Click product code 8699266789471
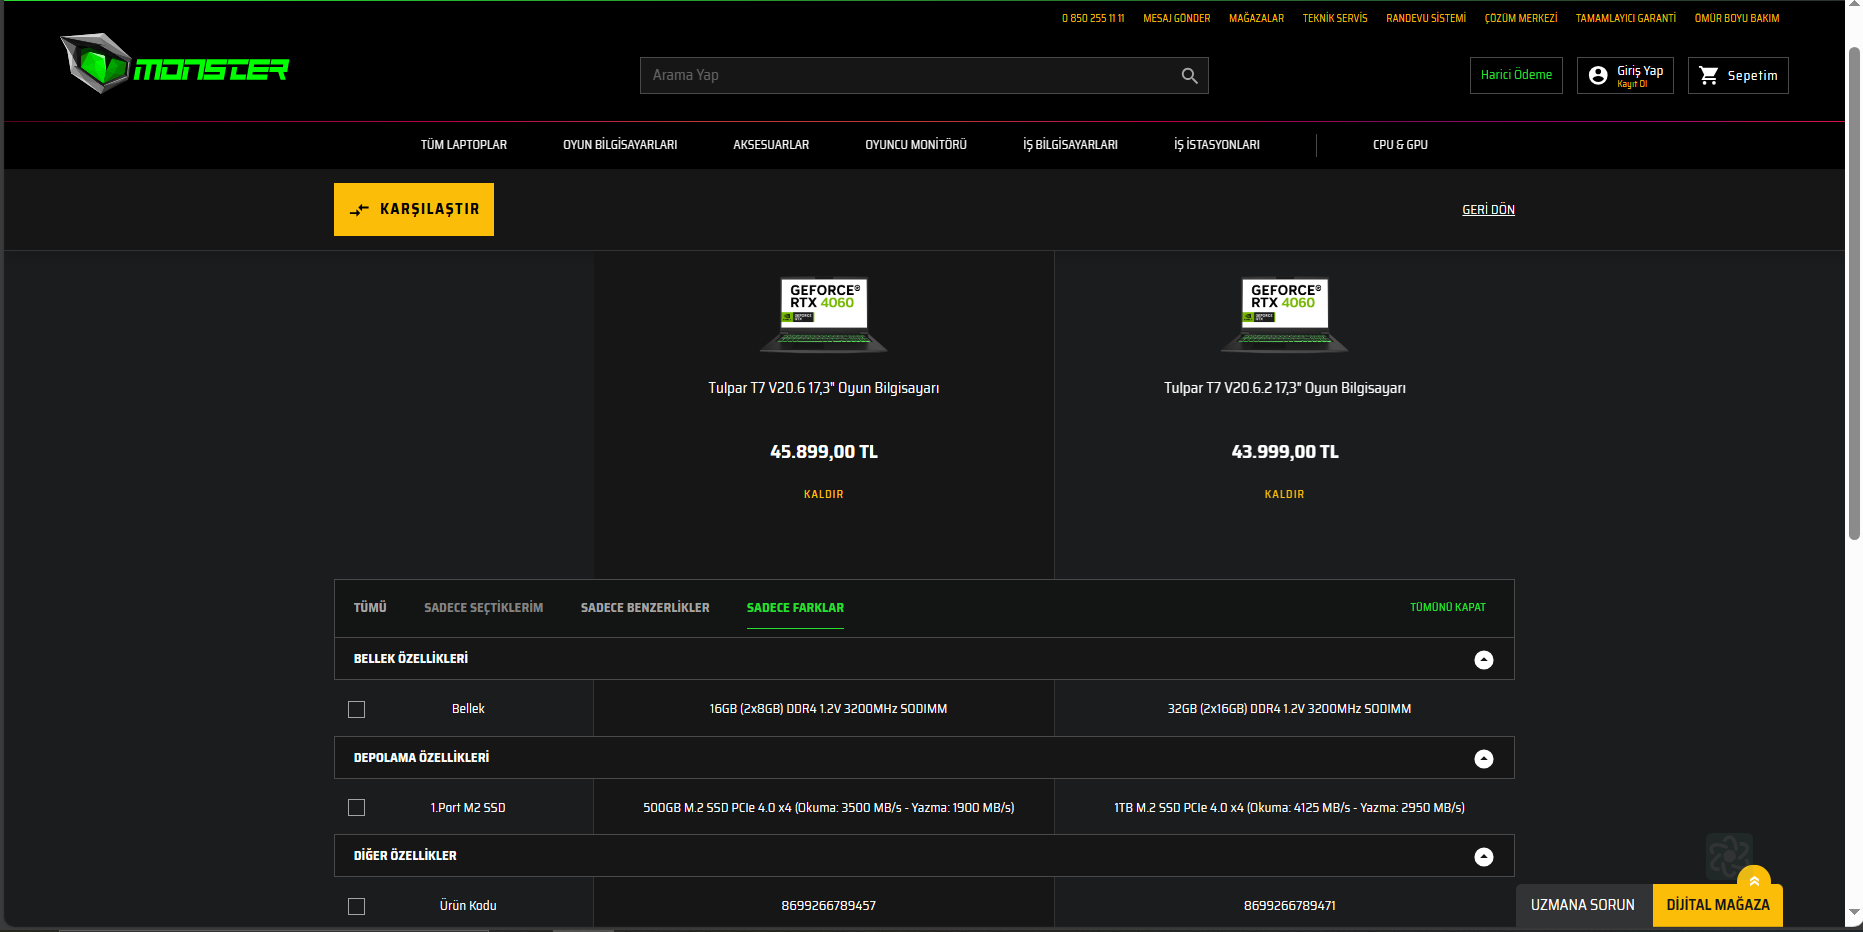Screen dimensions: 1863x932 1289,906
